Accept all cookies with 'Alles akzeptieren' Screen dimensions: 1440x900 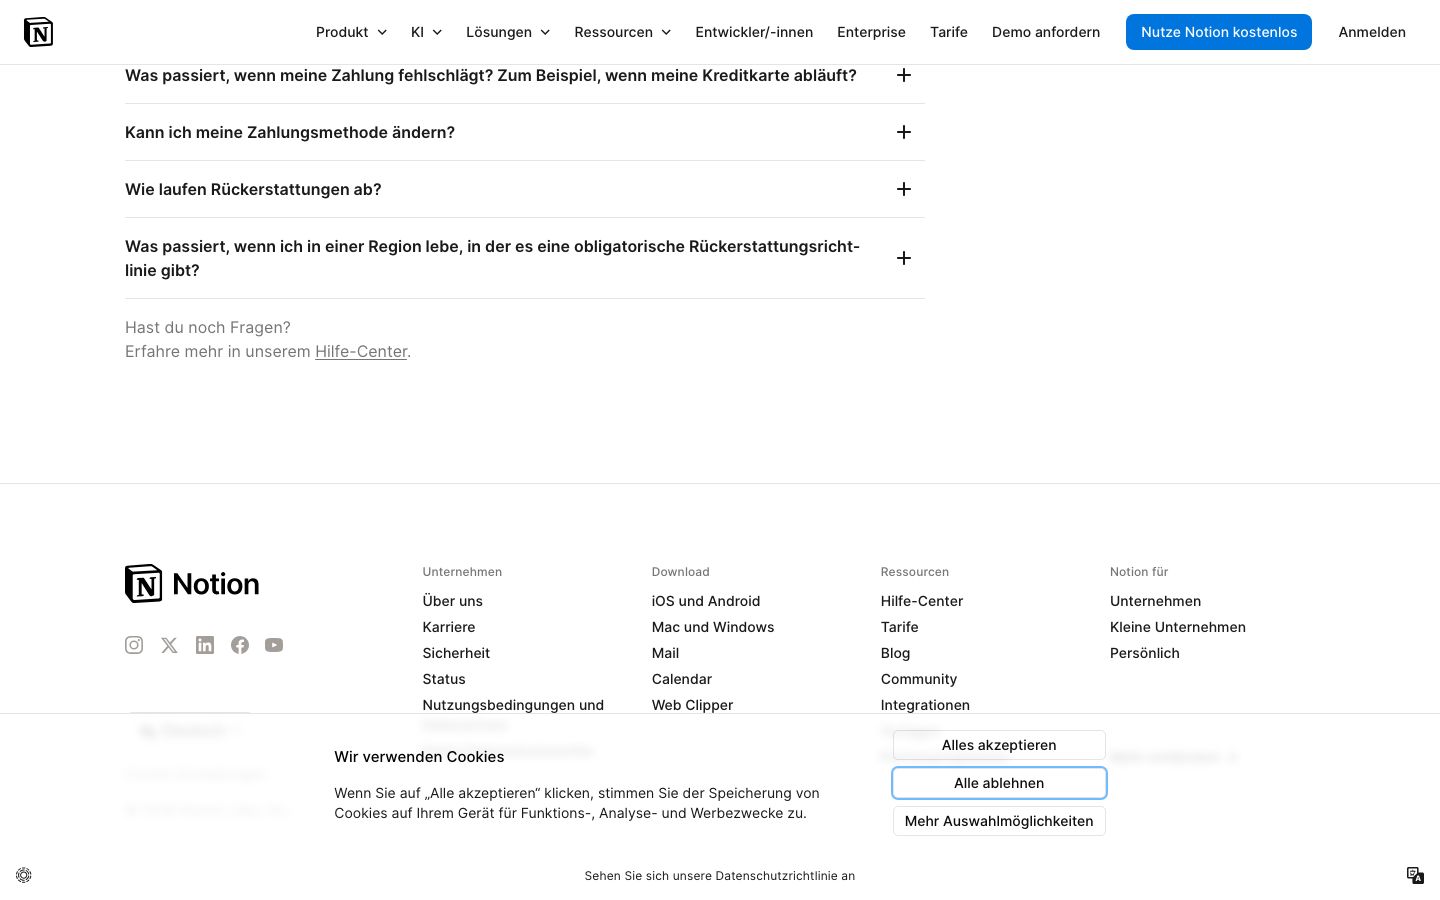coord(999,745)
